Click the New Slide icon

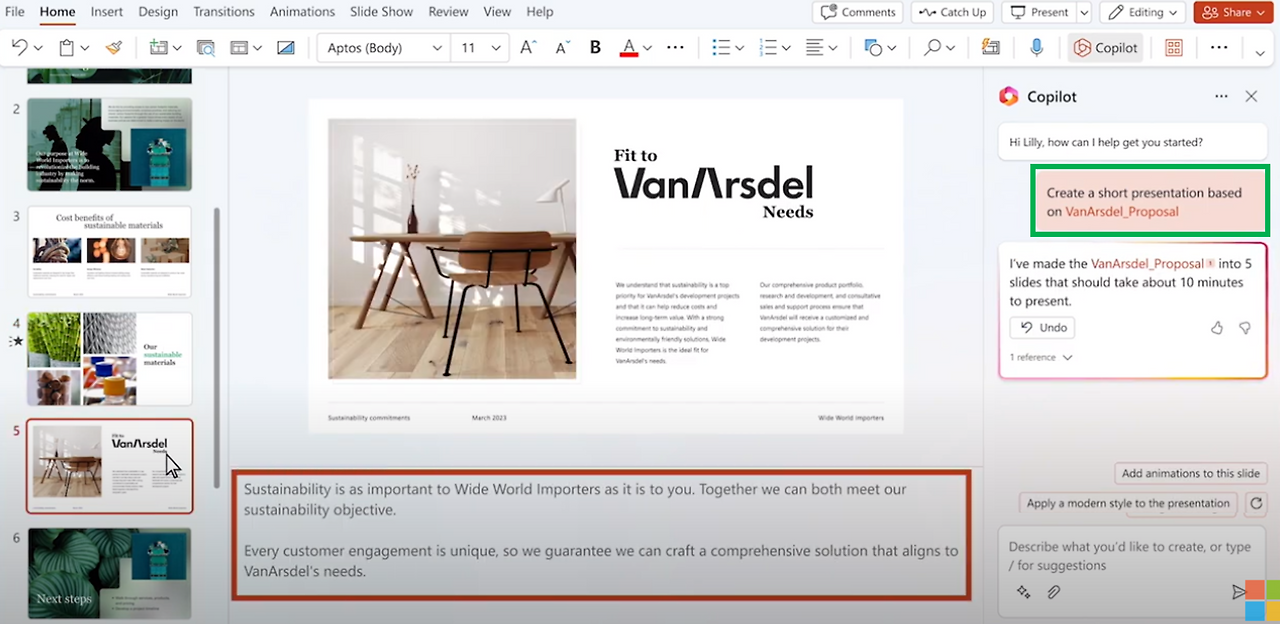click(158, 47)
